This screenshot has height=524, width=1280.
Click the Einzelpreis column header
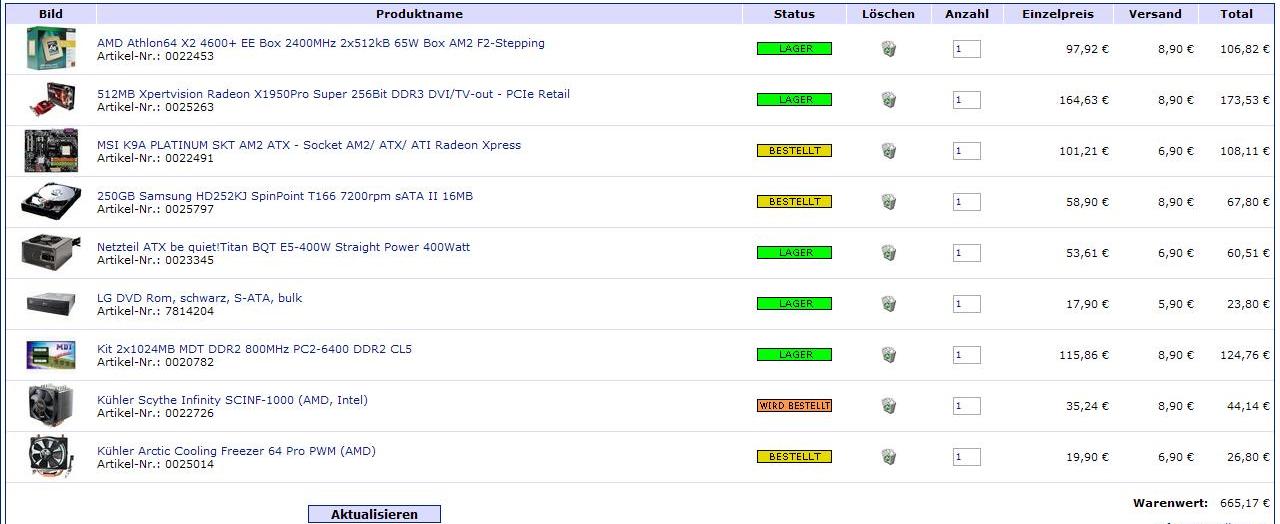coord(1058,14)
